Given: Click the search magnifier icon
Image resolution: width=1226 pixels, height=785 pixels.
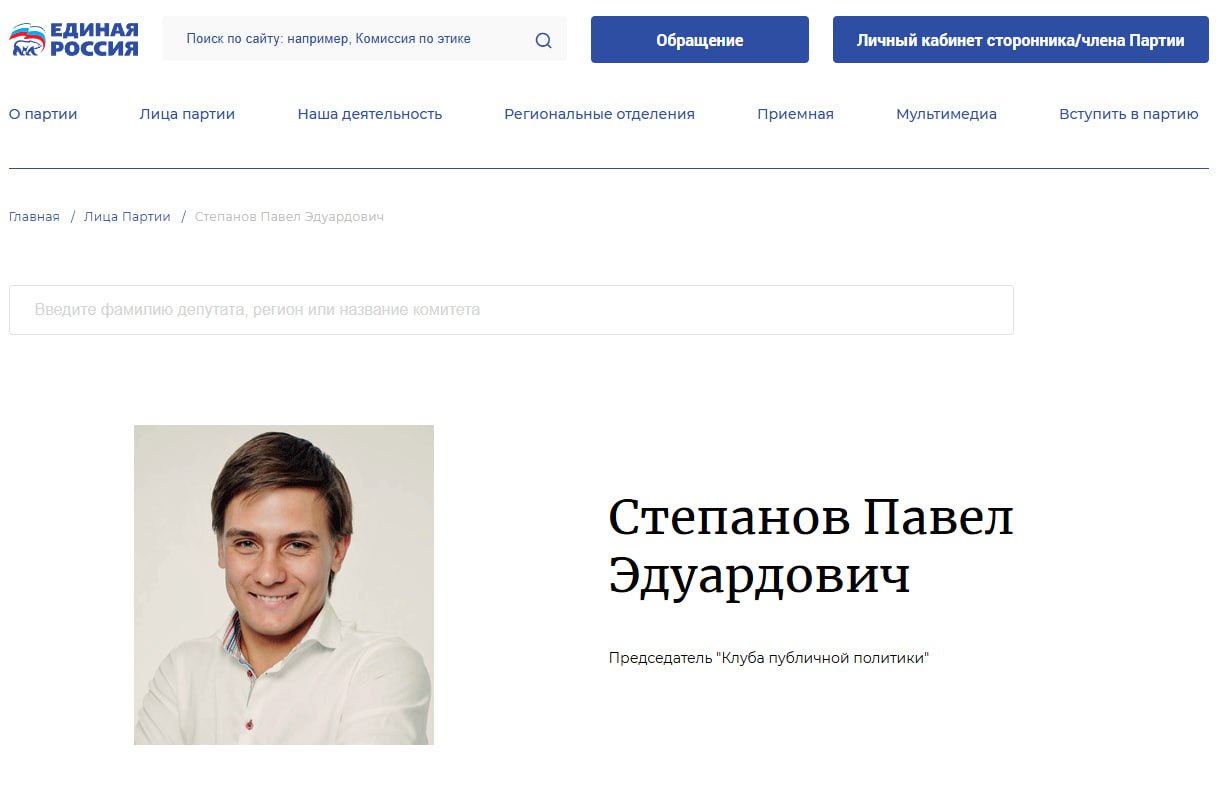Looking at the screenshot, I should [543, 39].
